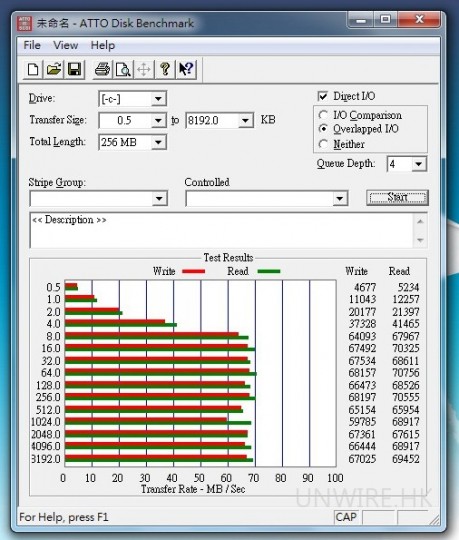Click the Description scrollbar down arrow
The width and height of the screenshot is (459, 540).
coord(420,240)
